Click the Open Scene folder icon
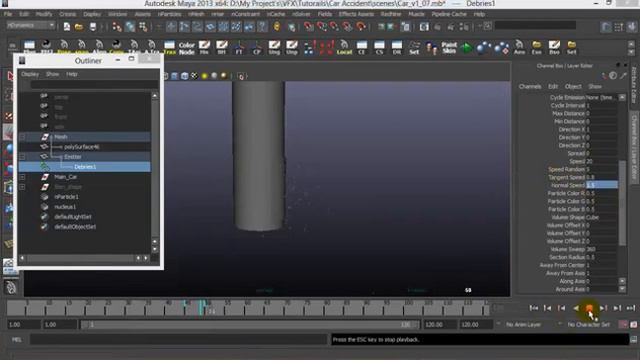Screen dimensions: 640x360 tap(79, 27)
